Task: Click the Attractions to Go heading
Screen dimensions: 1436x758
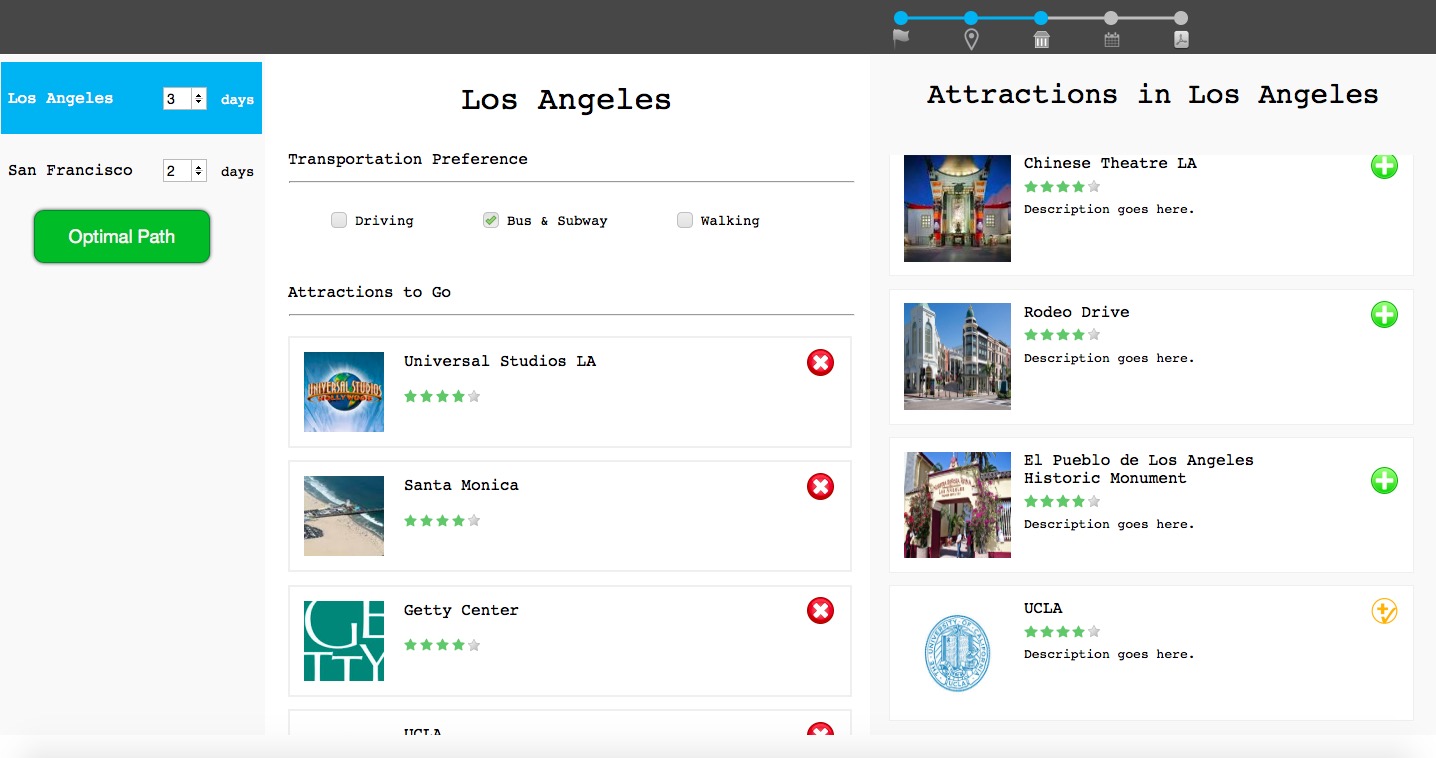Action: [369, 292]
